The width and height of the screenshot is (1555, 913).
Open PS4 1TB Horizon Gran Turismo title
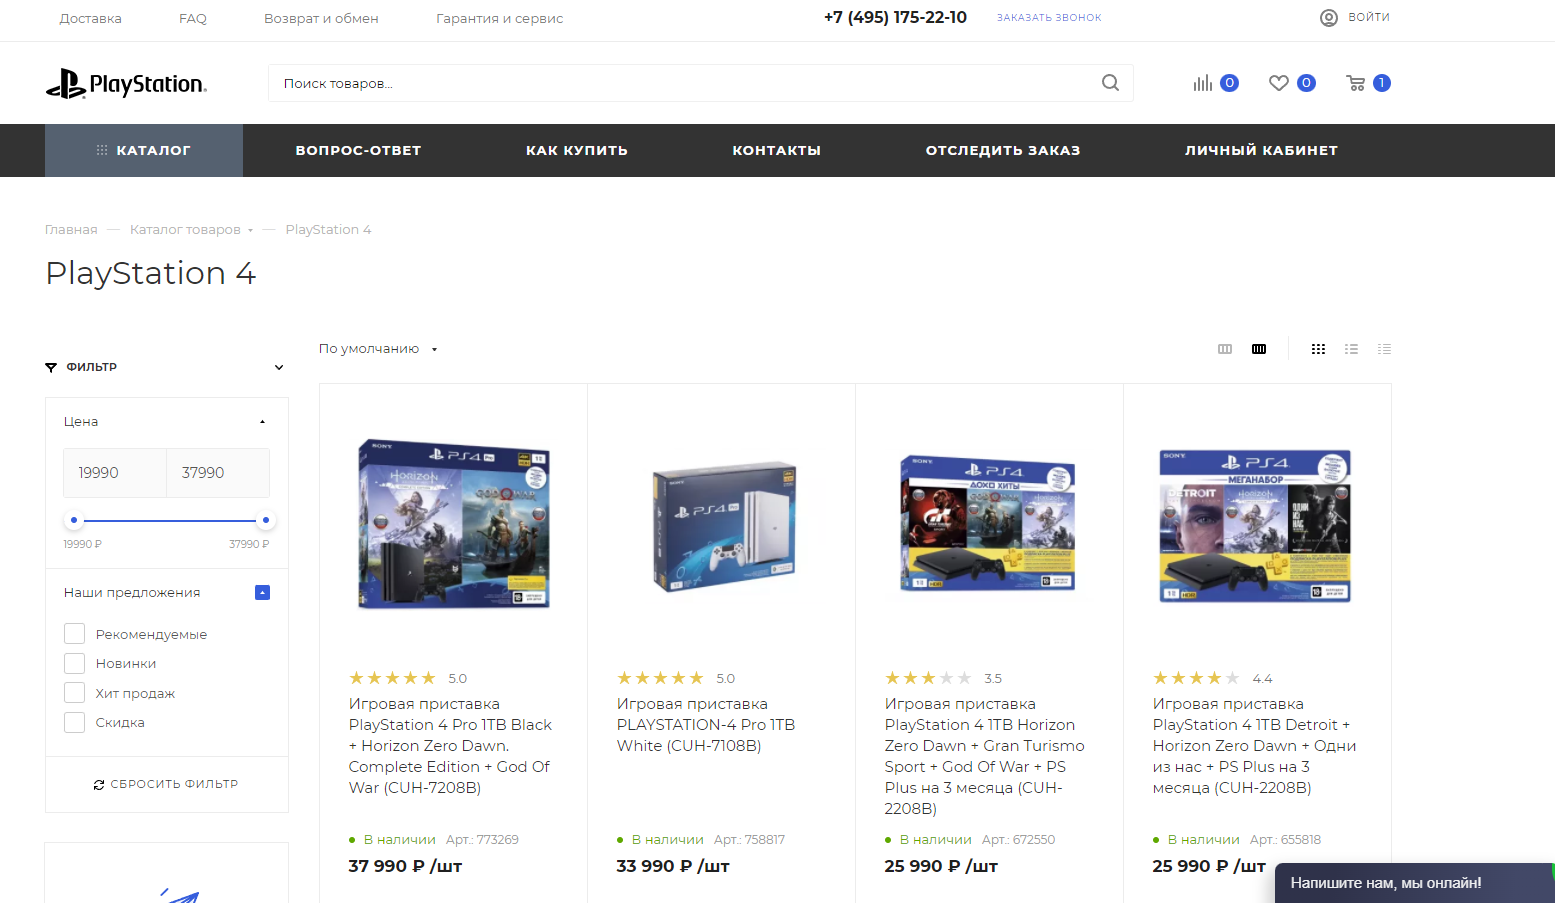pyautogui.click(x=985, y=756)
